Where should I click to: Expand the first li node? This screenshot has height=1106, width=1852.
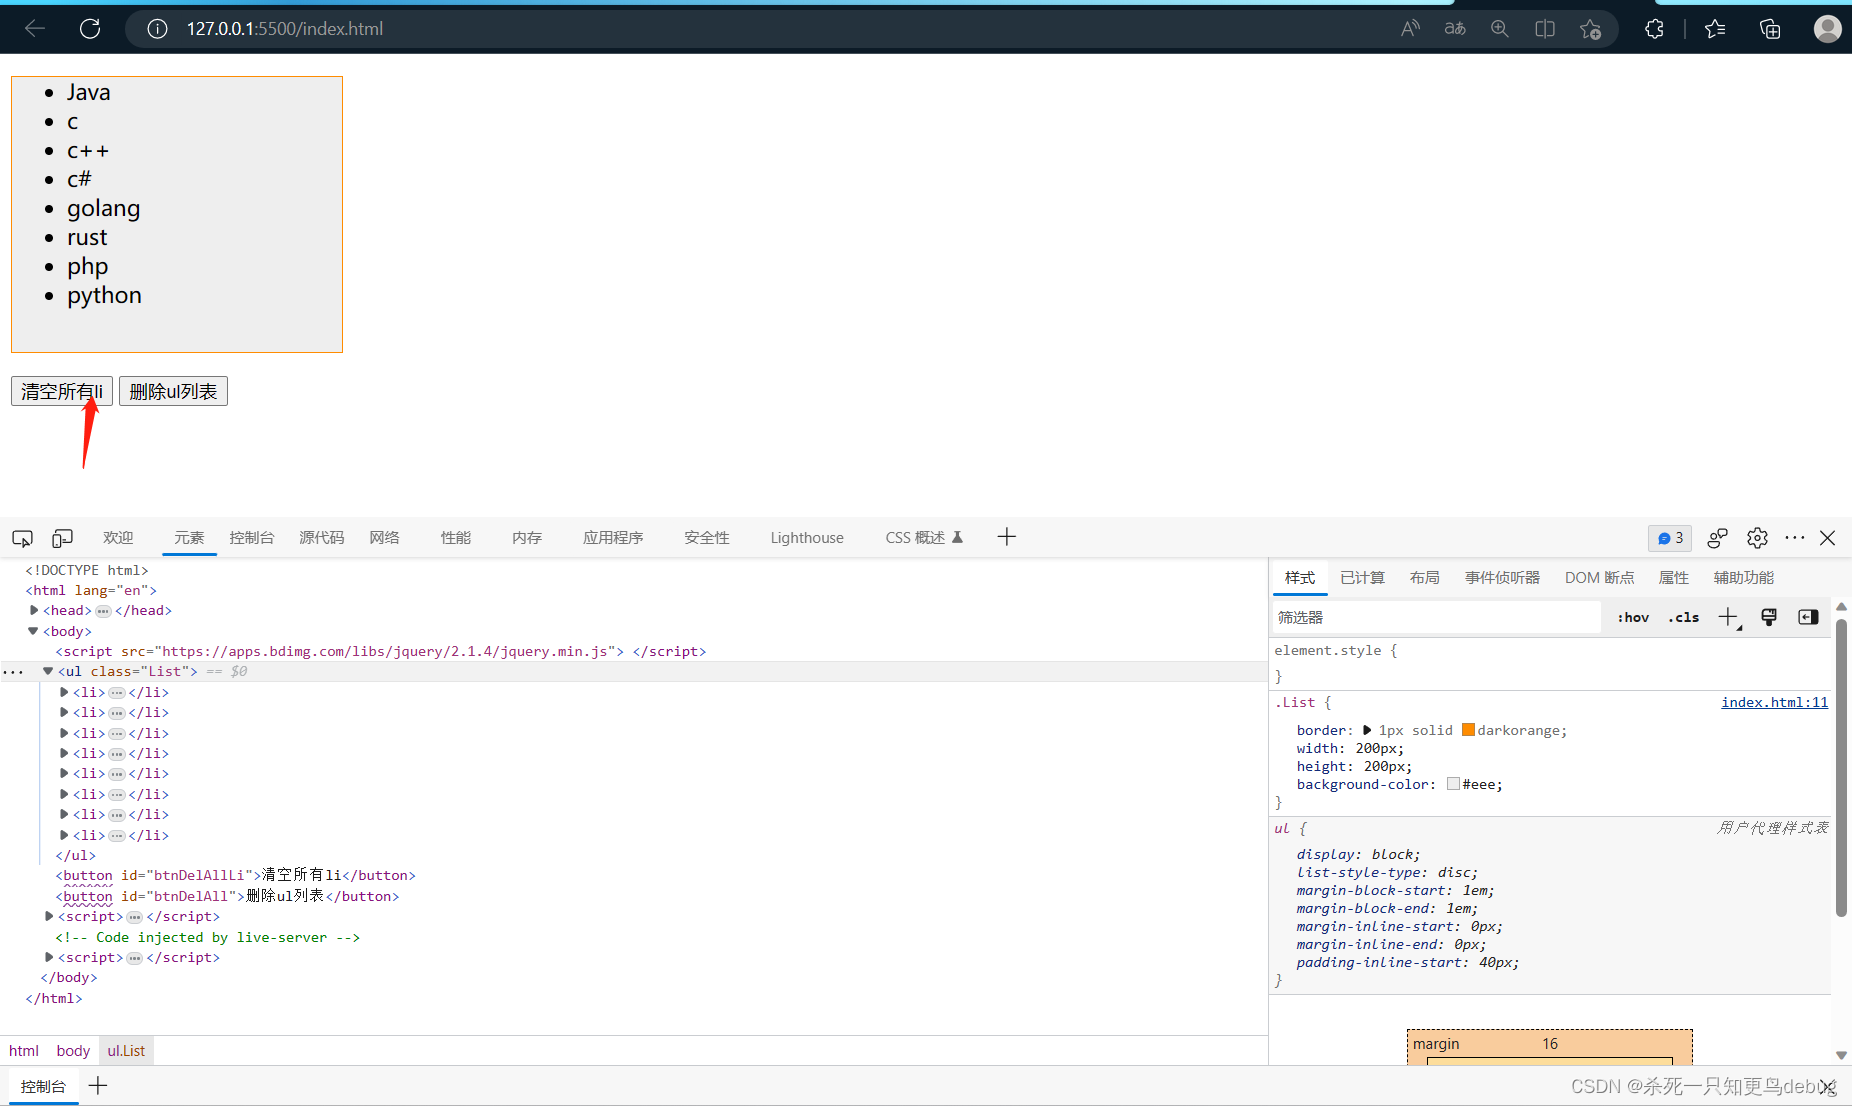(x=64, y=692)
